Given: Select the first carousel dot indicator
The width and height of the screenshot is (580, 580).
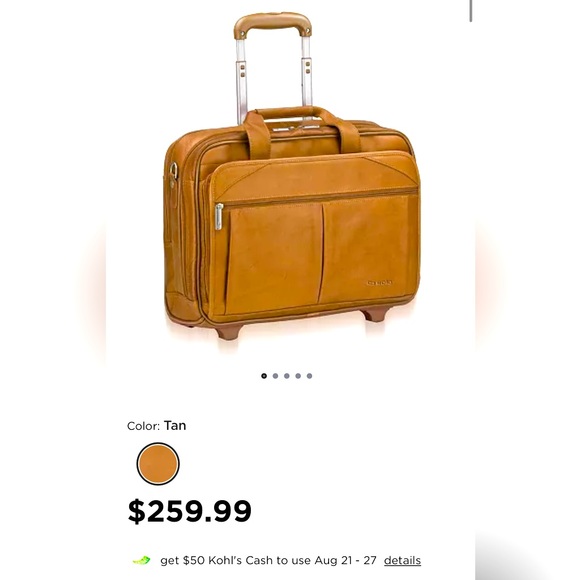Looking at the screenshot, I should 264,376.
